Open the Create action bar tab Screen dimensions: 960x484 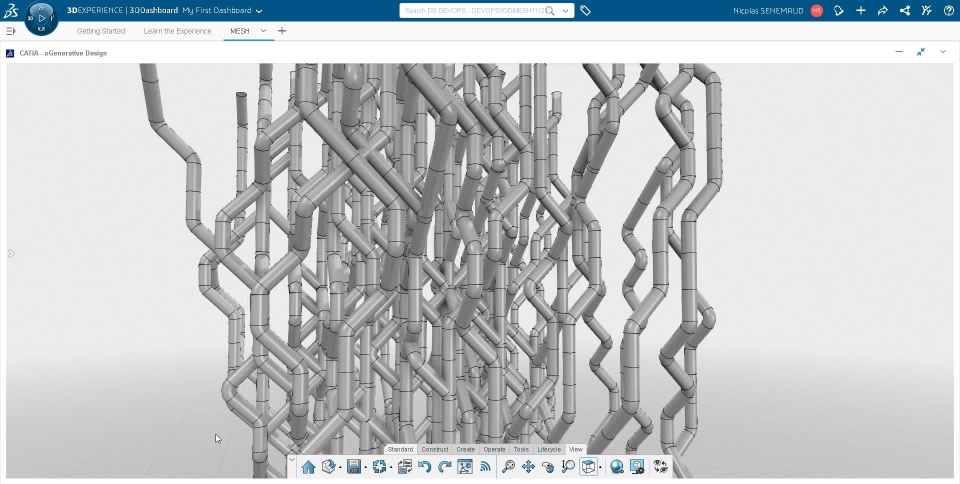[x=465, y=449]
